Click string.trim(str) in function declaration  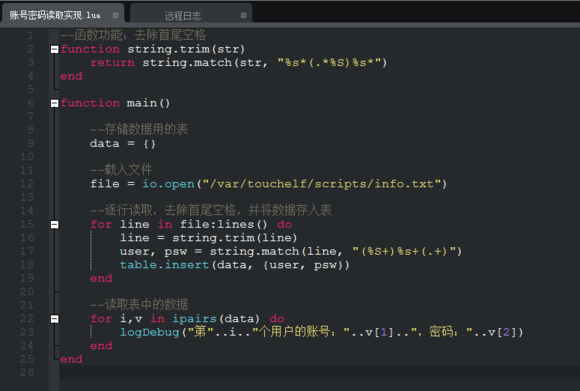point(186,49)
